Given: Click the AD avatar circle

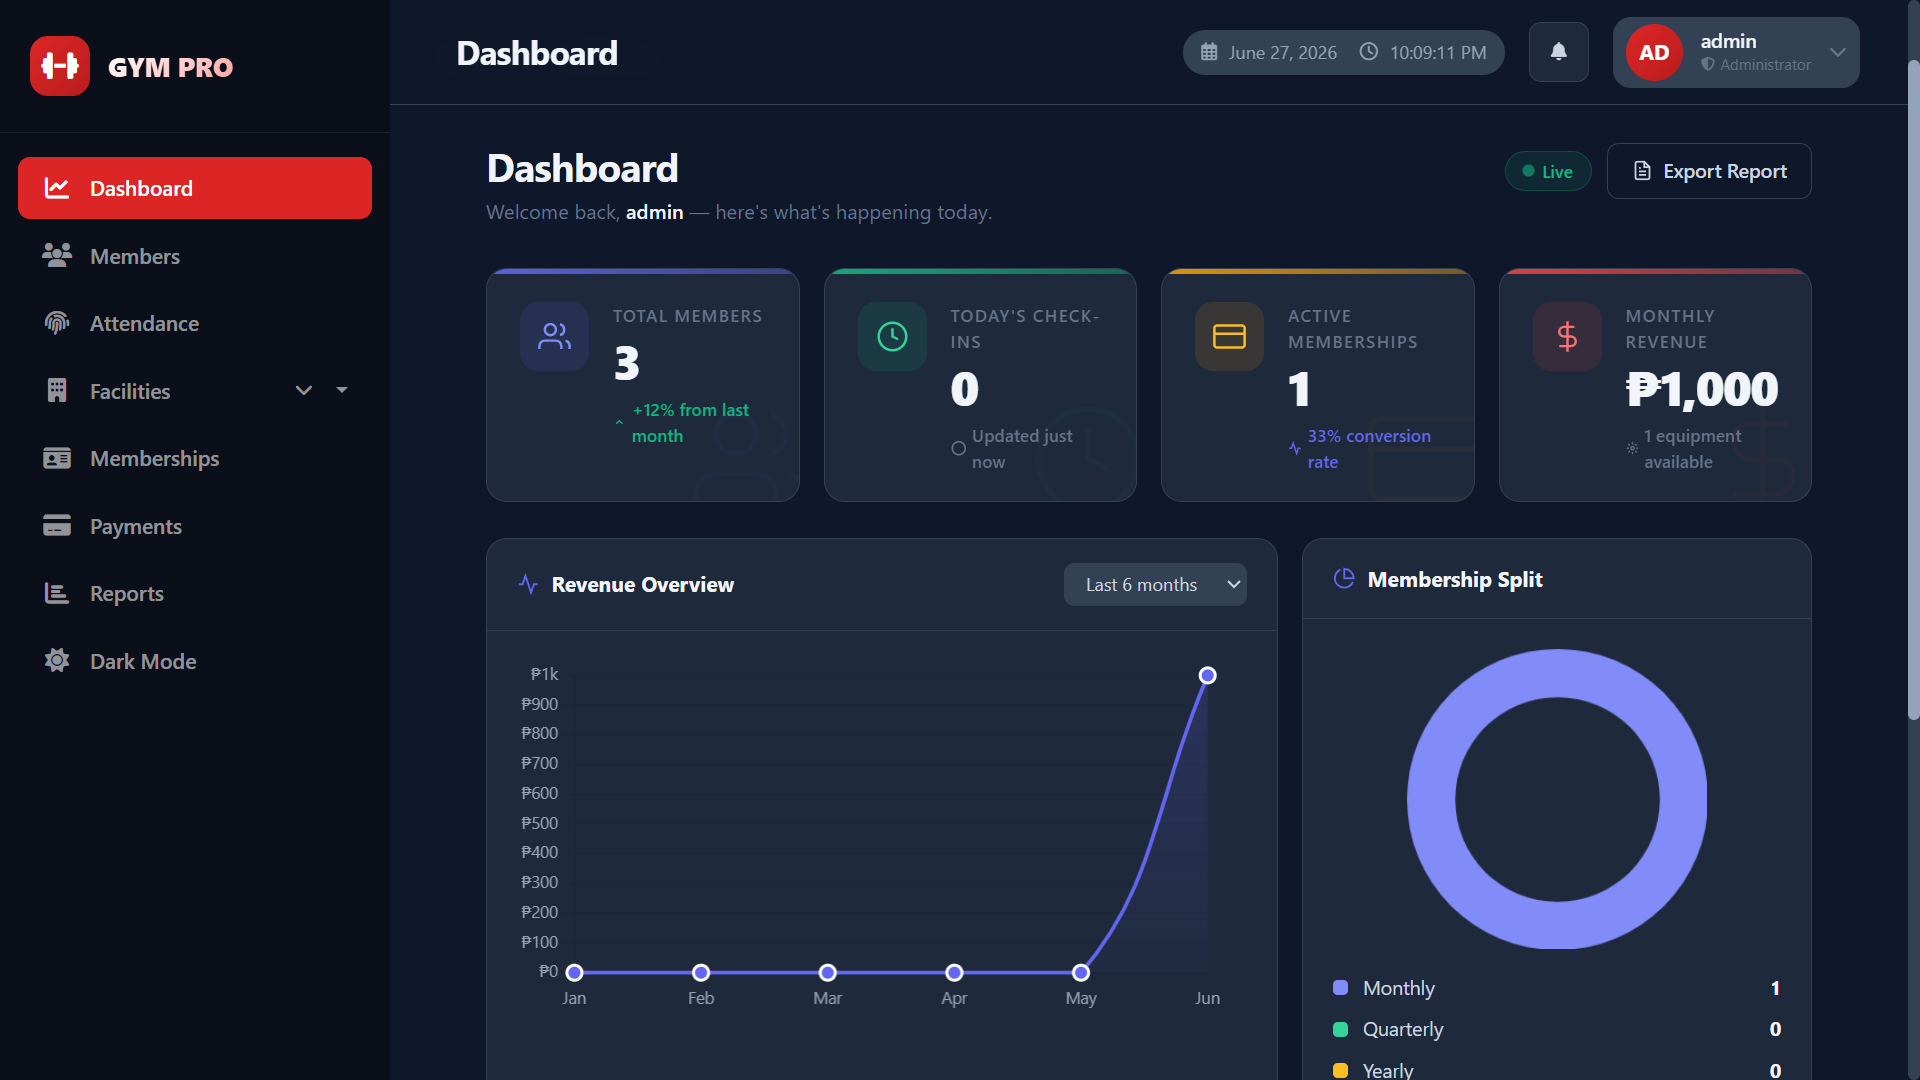Looking at the screenshot, I should [x=1654, y=52].
